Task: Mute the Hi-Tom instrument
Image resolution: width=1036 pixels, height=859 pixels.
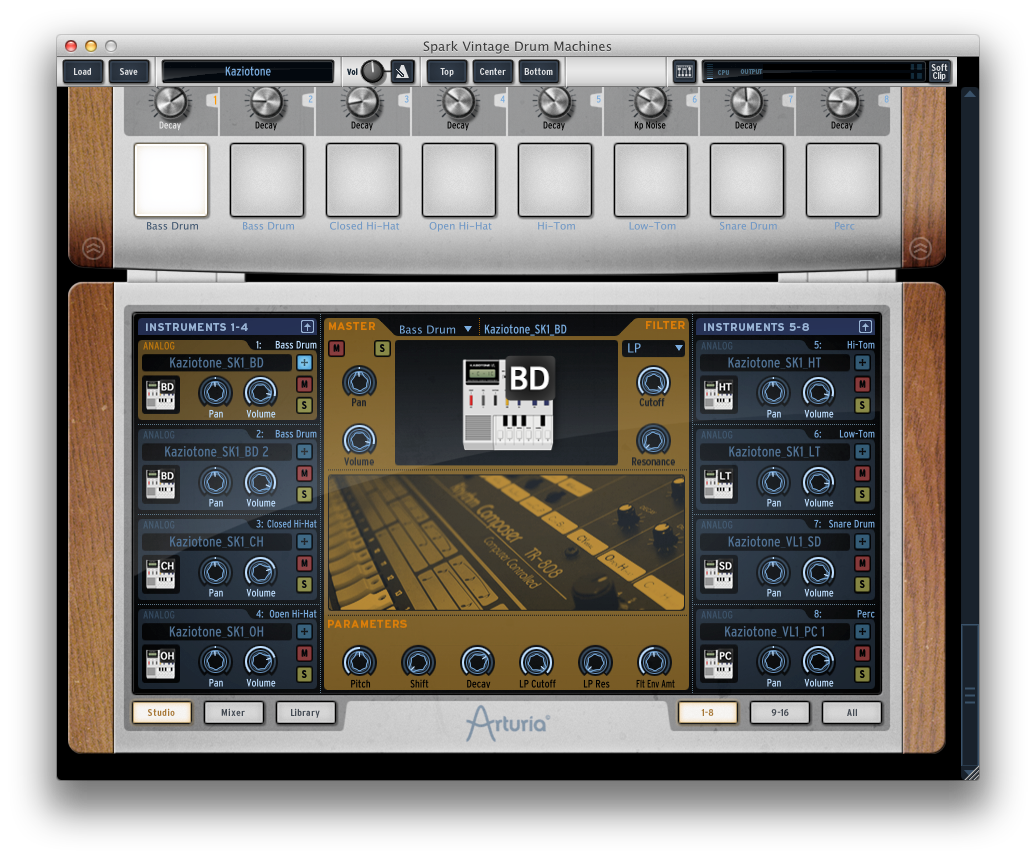Action: (x=862, y=384)
